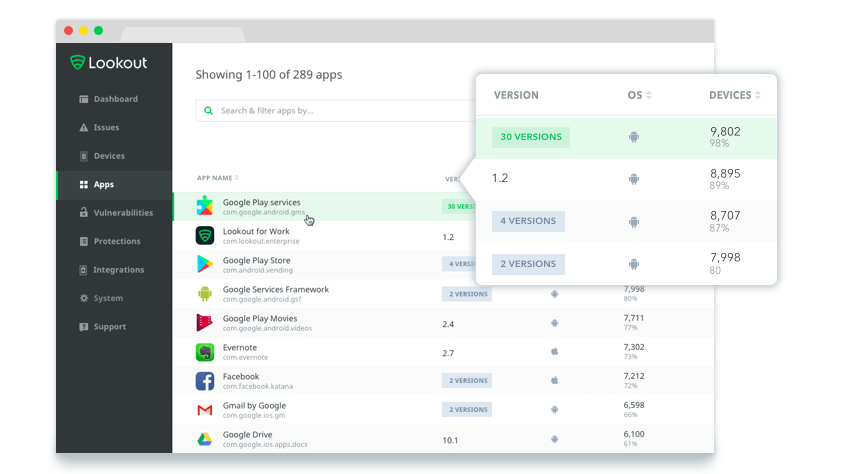The height and width of the screenshot is (474, 844).
Task: Click the Lookout shield logo
Action: point(78,62)
